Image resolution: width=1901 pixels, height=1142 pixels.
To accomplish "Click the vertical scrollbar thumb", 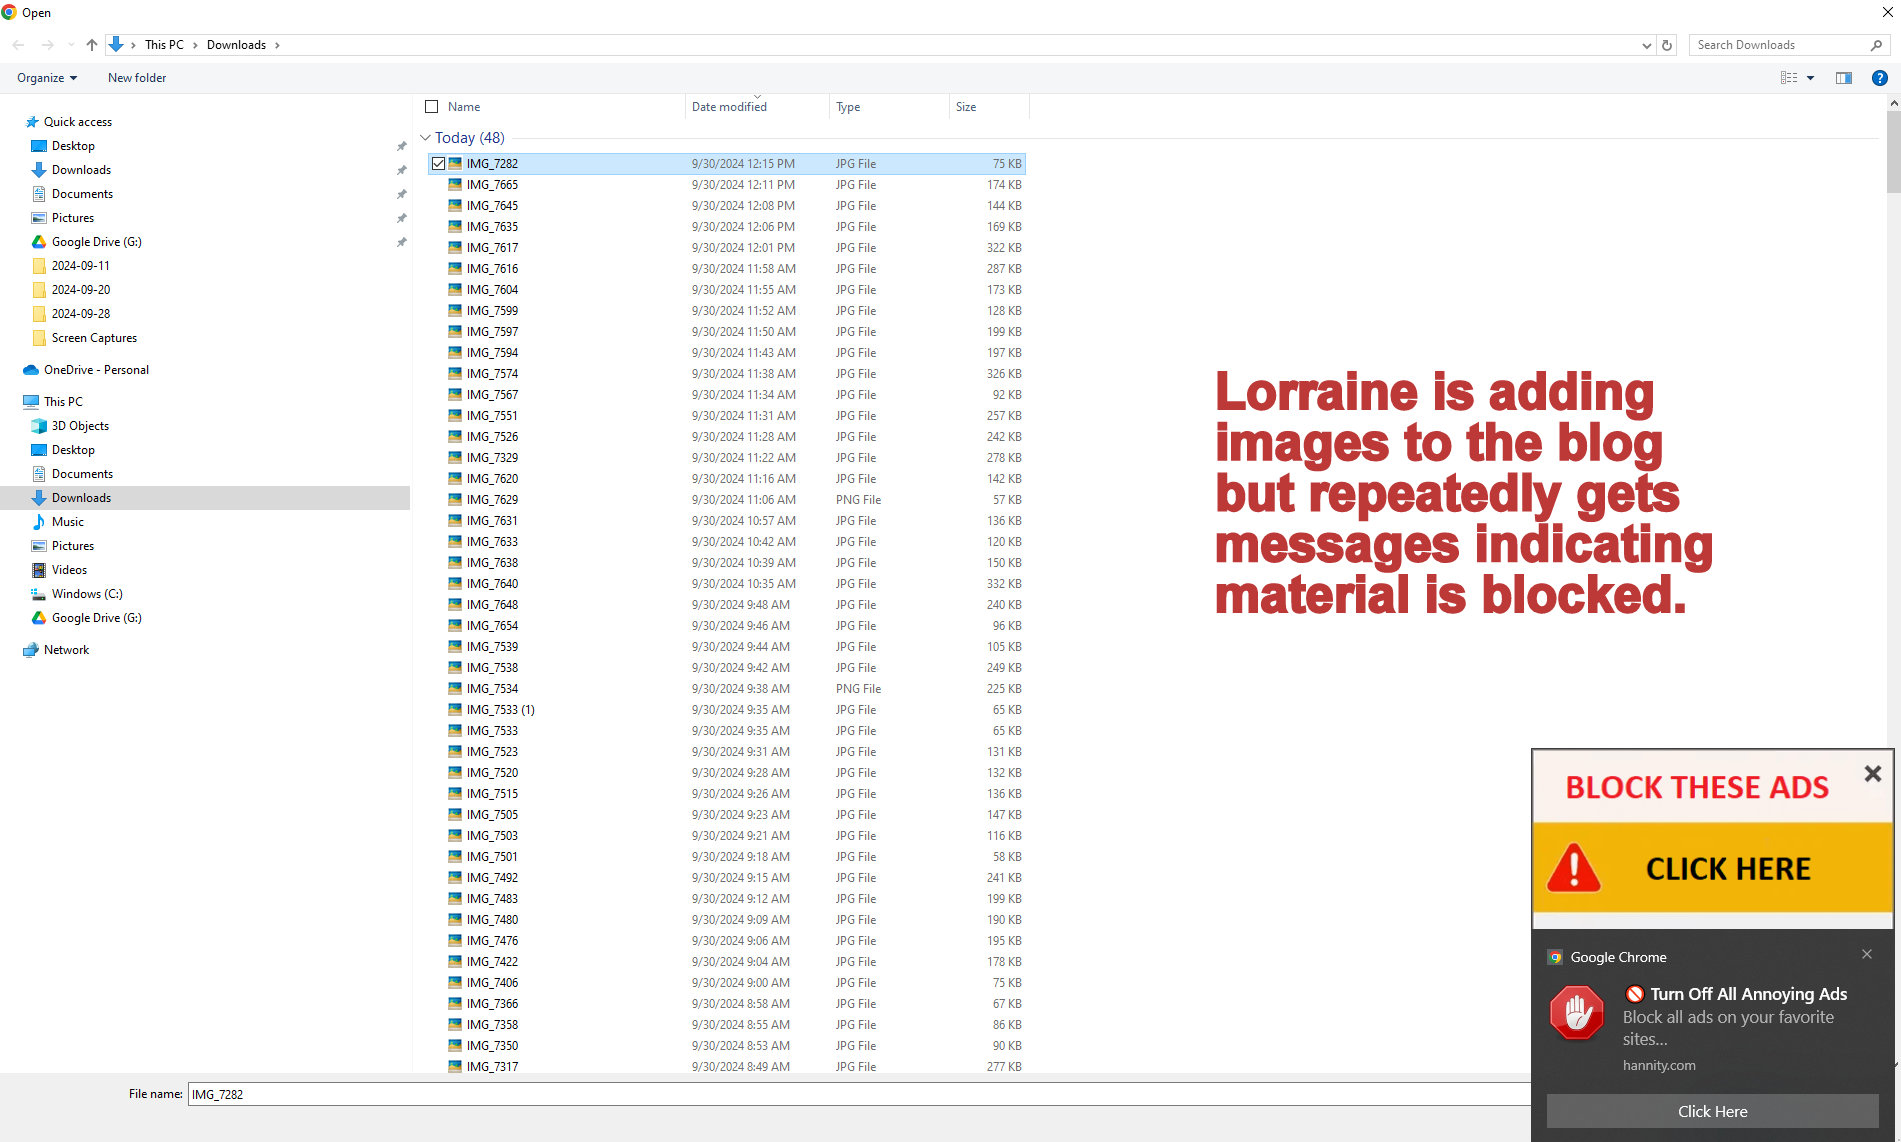I will 1893,150.
